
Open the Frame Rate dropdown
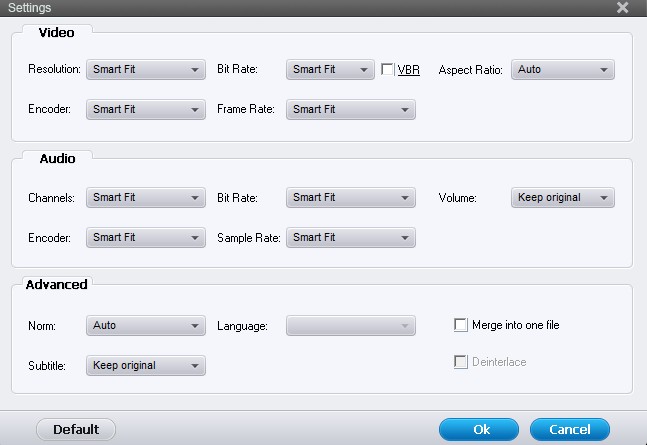(350, 110)
